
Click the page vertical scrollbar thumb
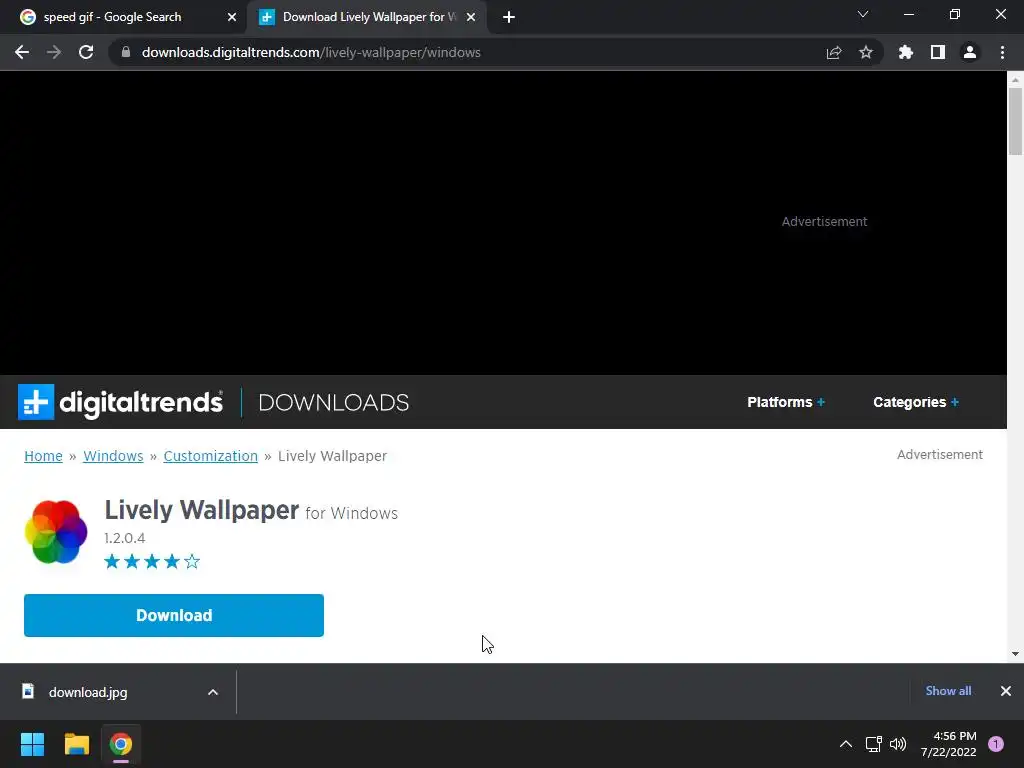1015,121
